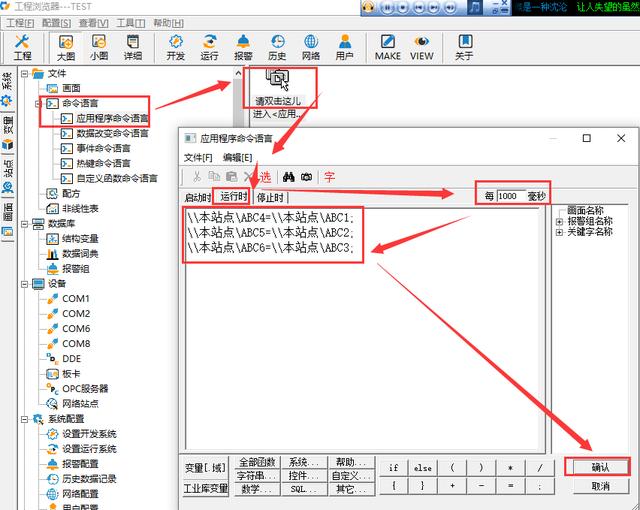Collapse the 命令语言 tree node

pos(38,104)
